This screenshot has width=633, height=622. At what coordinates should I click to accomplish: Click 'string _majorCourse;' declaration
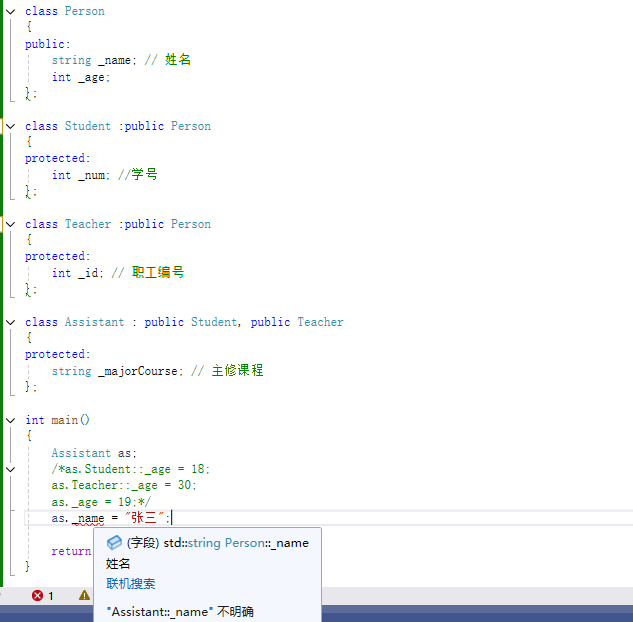click(117, 371)
